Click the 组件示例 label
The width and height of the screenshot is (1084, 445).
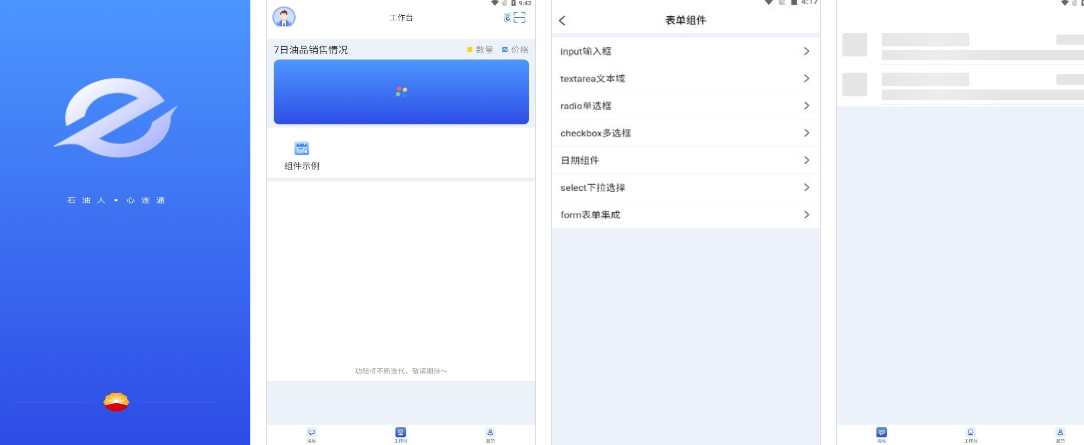click(302, 166)
